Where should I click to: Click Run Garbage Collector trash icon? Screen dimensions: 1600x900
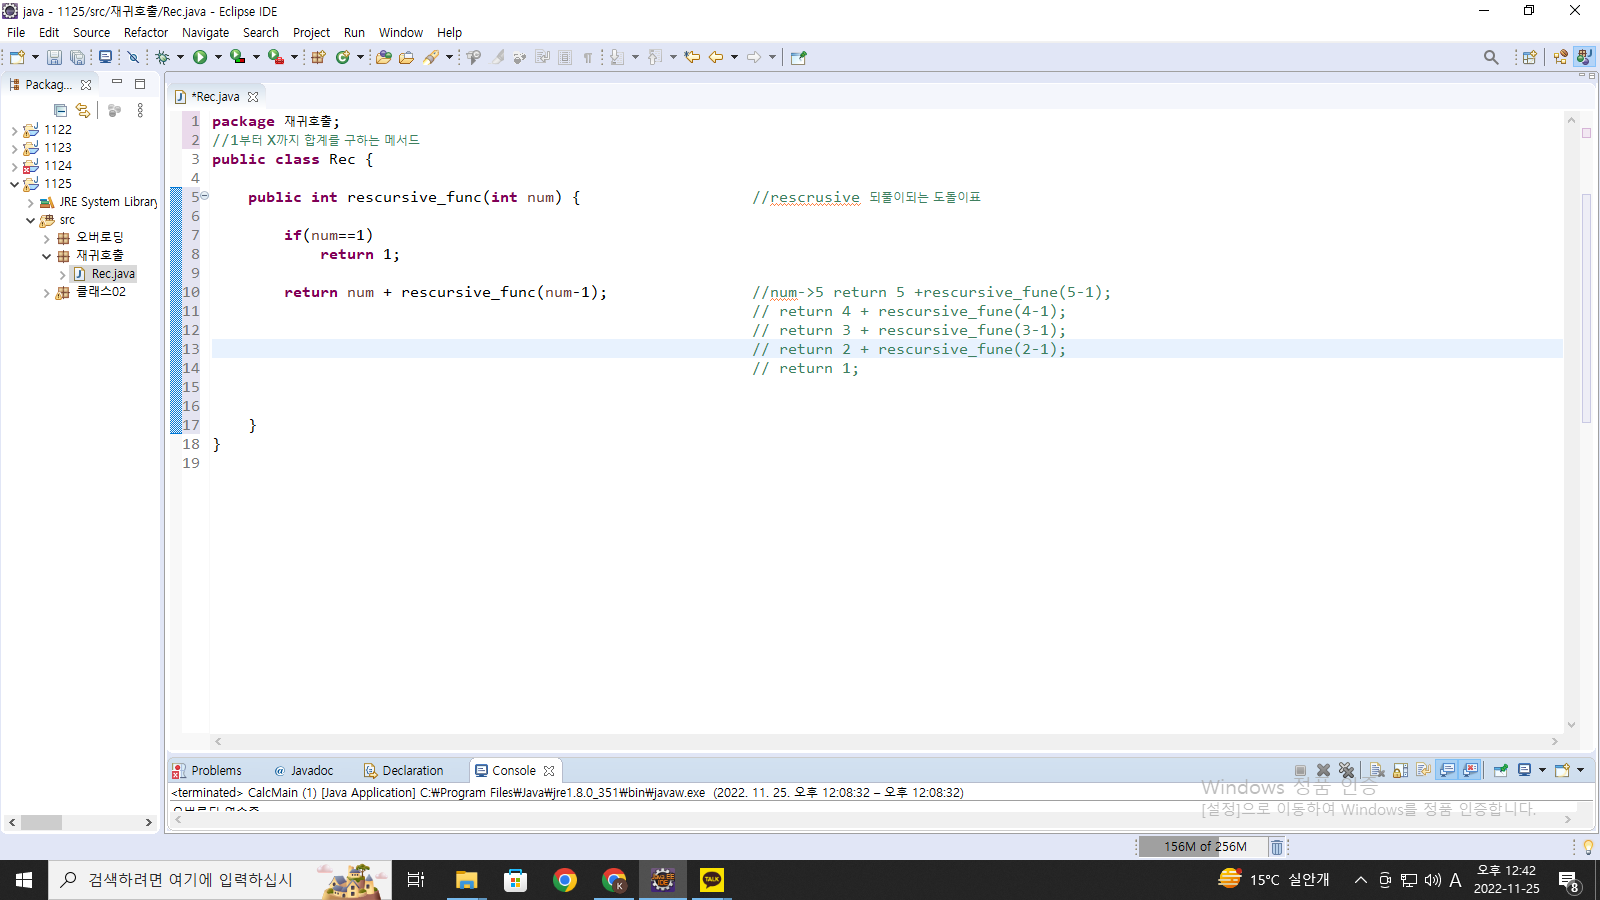pyautogui.click(x=1277, y=847)
